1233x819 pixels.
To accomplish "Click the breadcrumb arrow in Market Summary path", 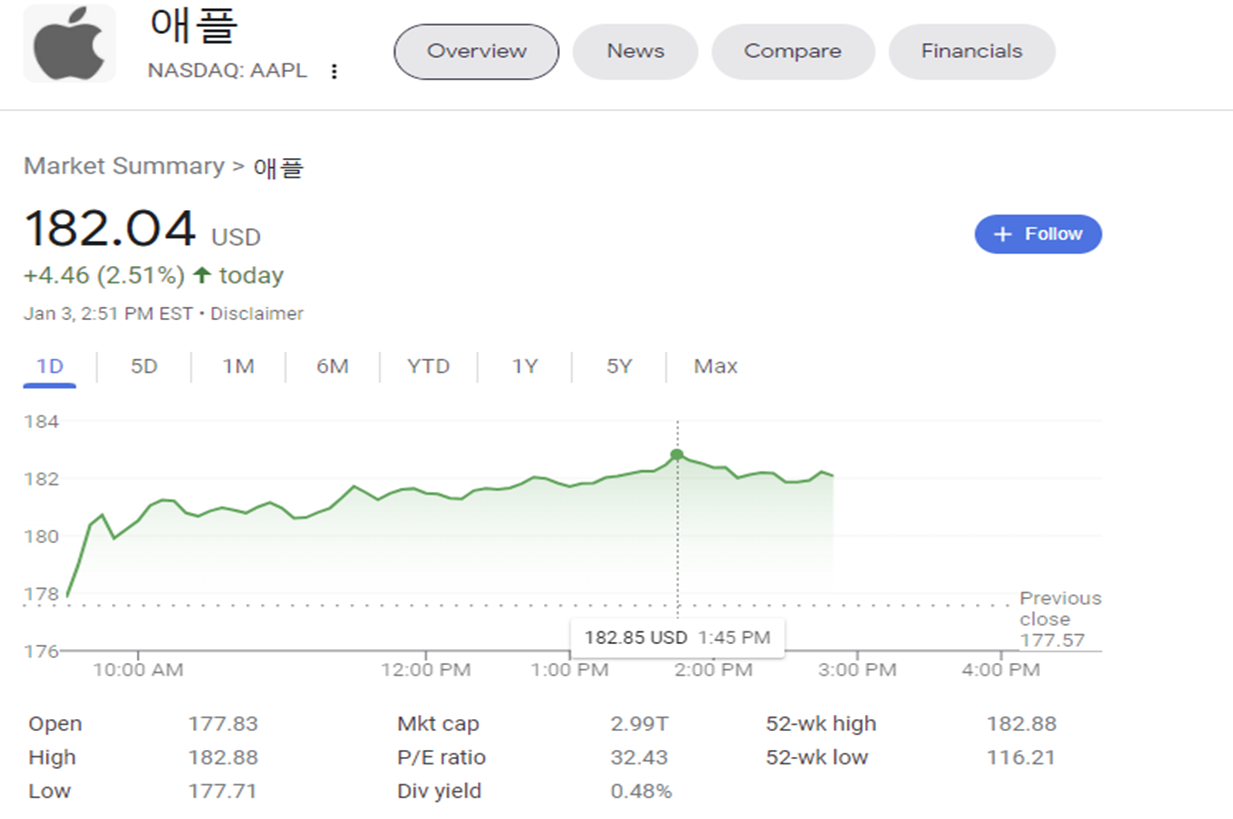I will (x=236, y=167).
